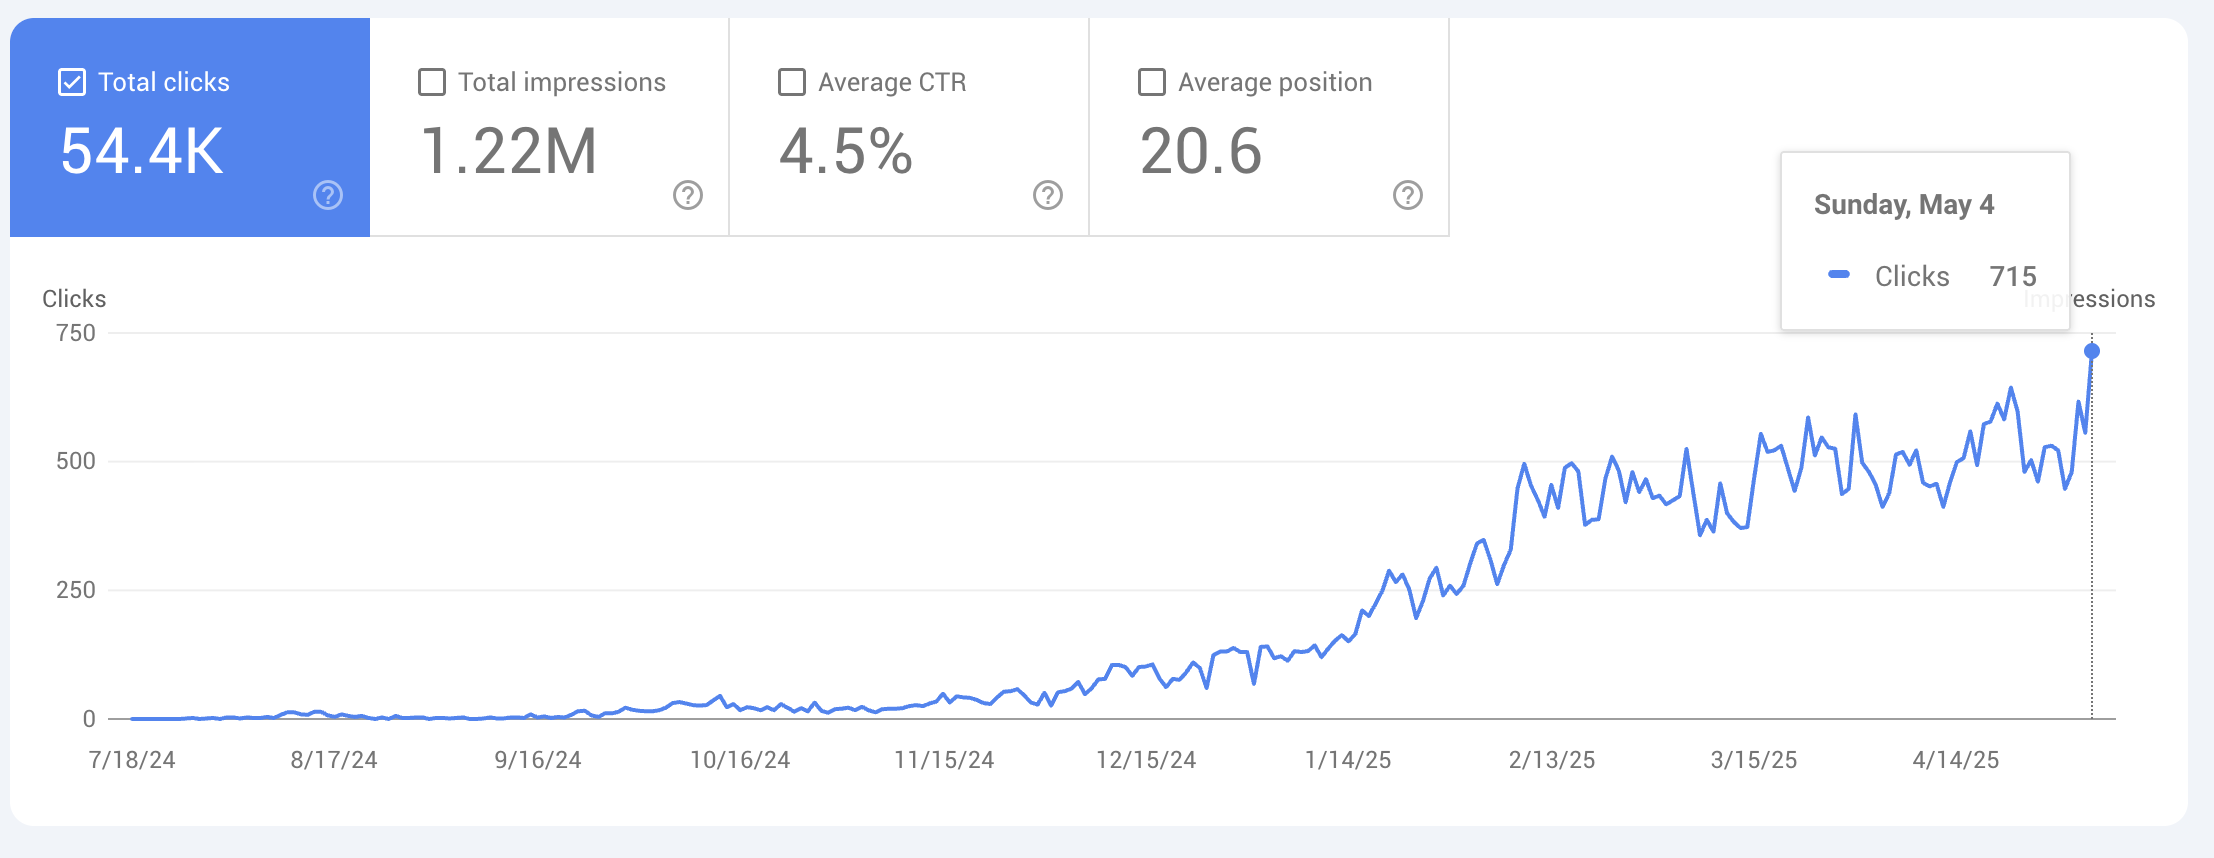The height and width of the screenshot is (858, 2214).
Task: Open help for Total impressions metric
Action: [686, 196]
